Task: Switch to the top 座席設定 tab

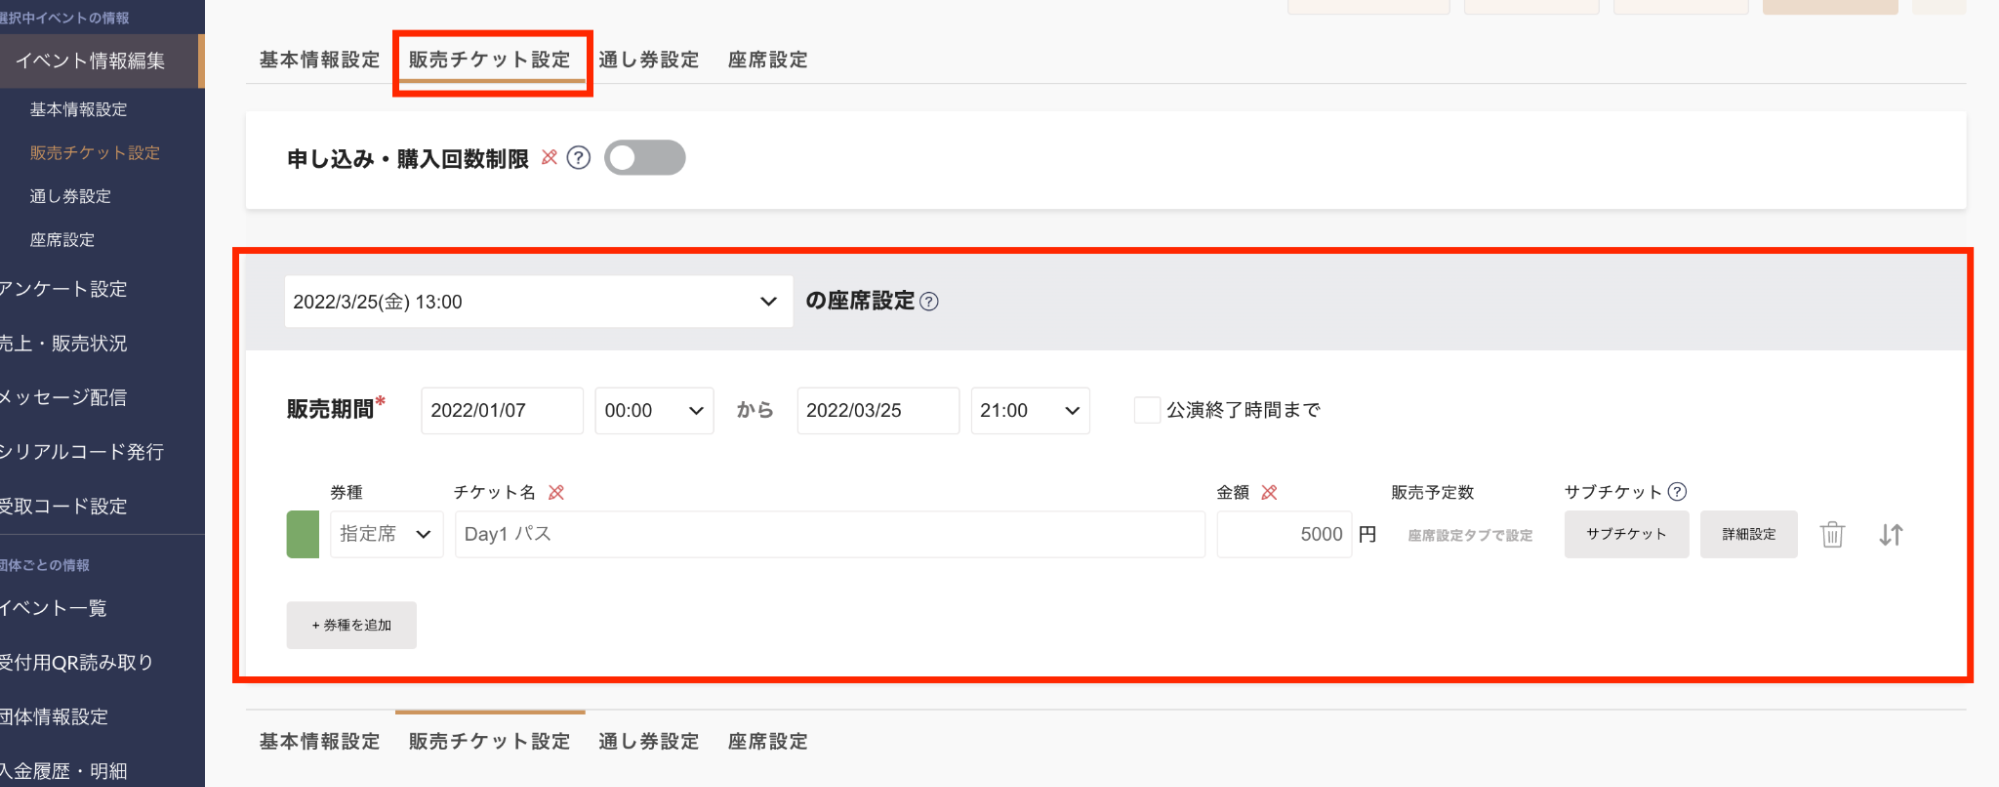Action: pos(767,60)
